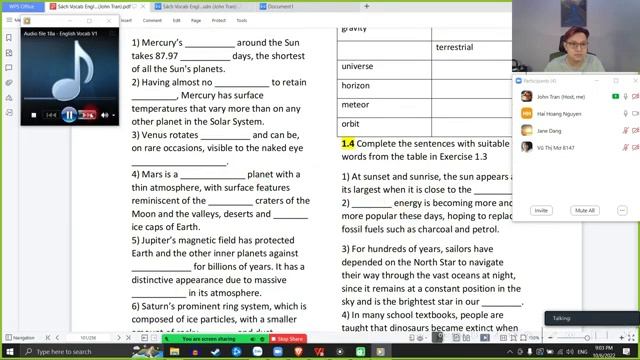Toggle Jane Dang's muted microphone icon
This screenshot has height=360, width=640.
tap(625, 131)
